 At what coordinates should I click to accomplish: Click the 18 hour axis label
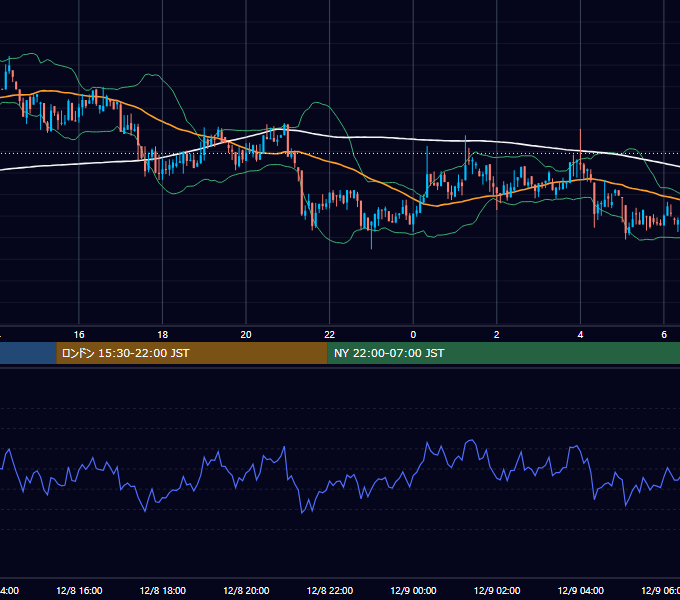pyautogui.click(x=163, y=335)
